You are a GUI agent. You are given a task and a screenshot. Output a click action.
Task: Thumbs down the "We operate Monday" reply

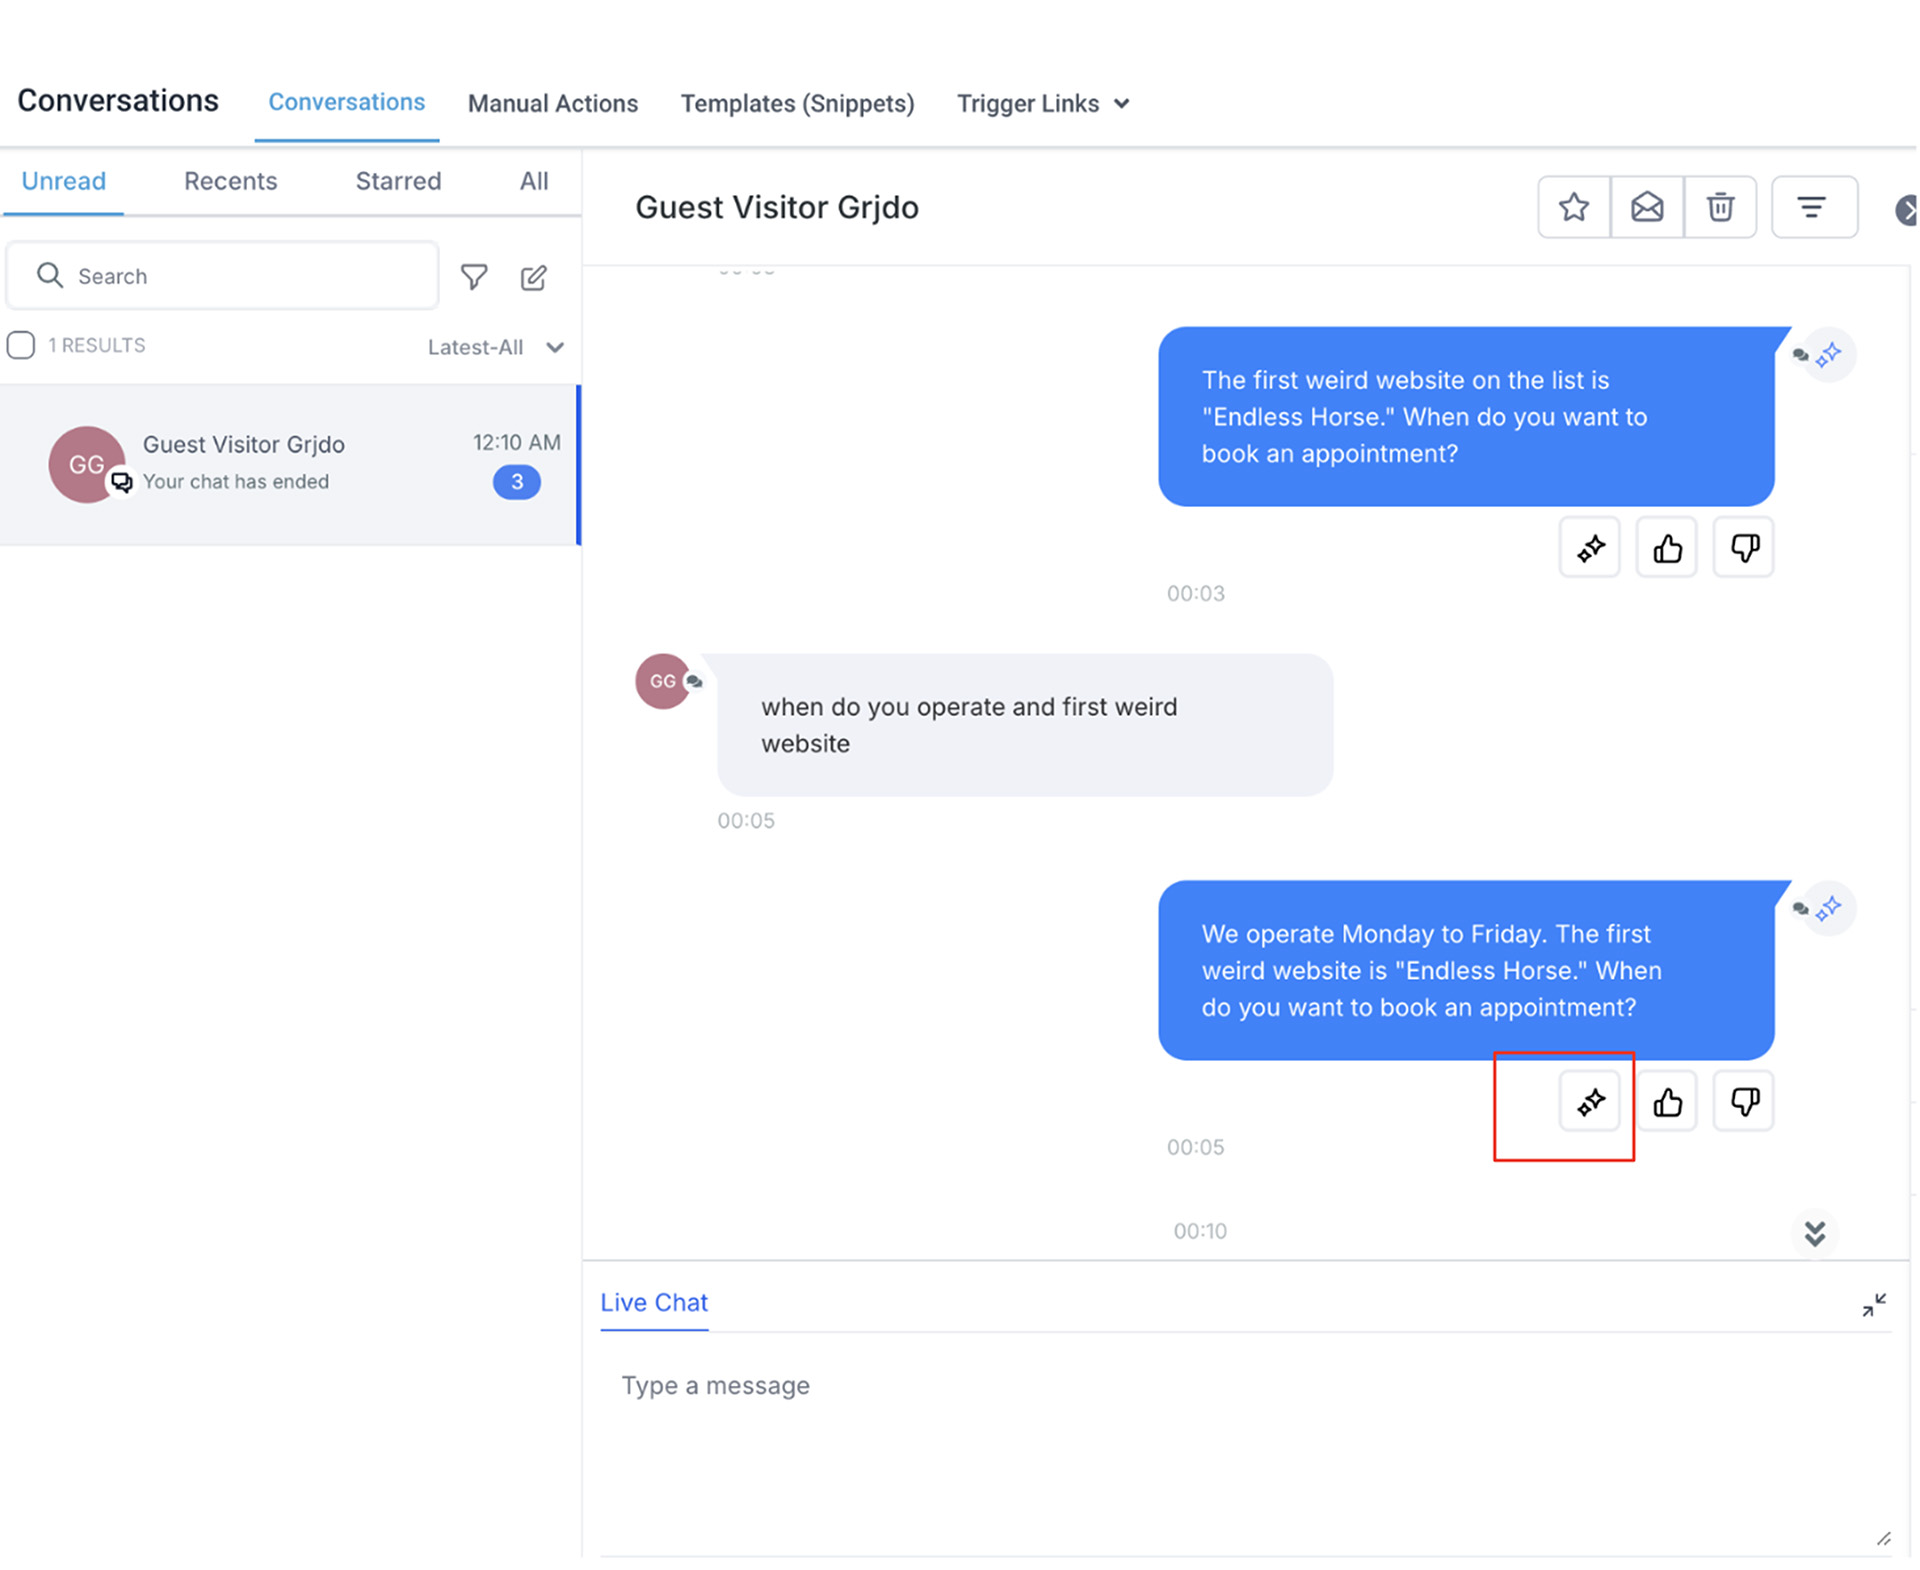coord(1744,1102)
